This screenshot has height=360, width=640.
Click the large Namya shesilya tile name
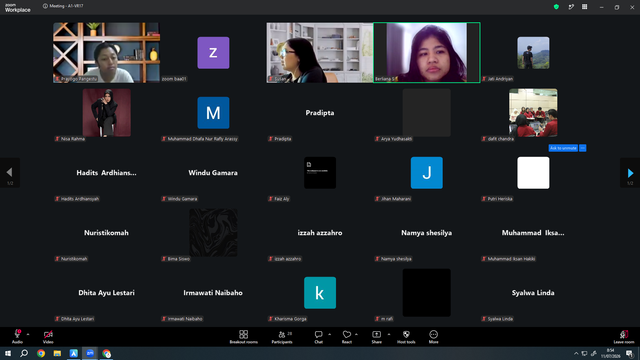pos(427,233)
